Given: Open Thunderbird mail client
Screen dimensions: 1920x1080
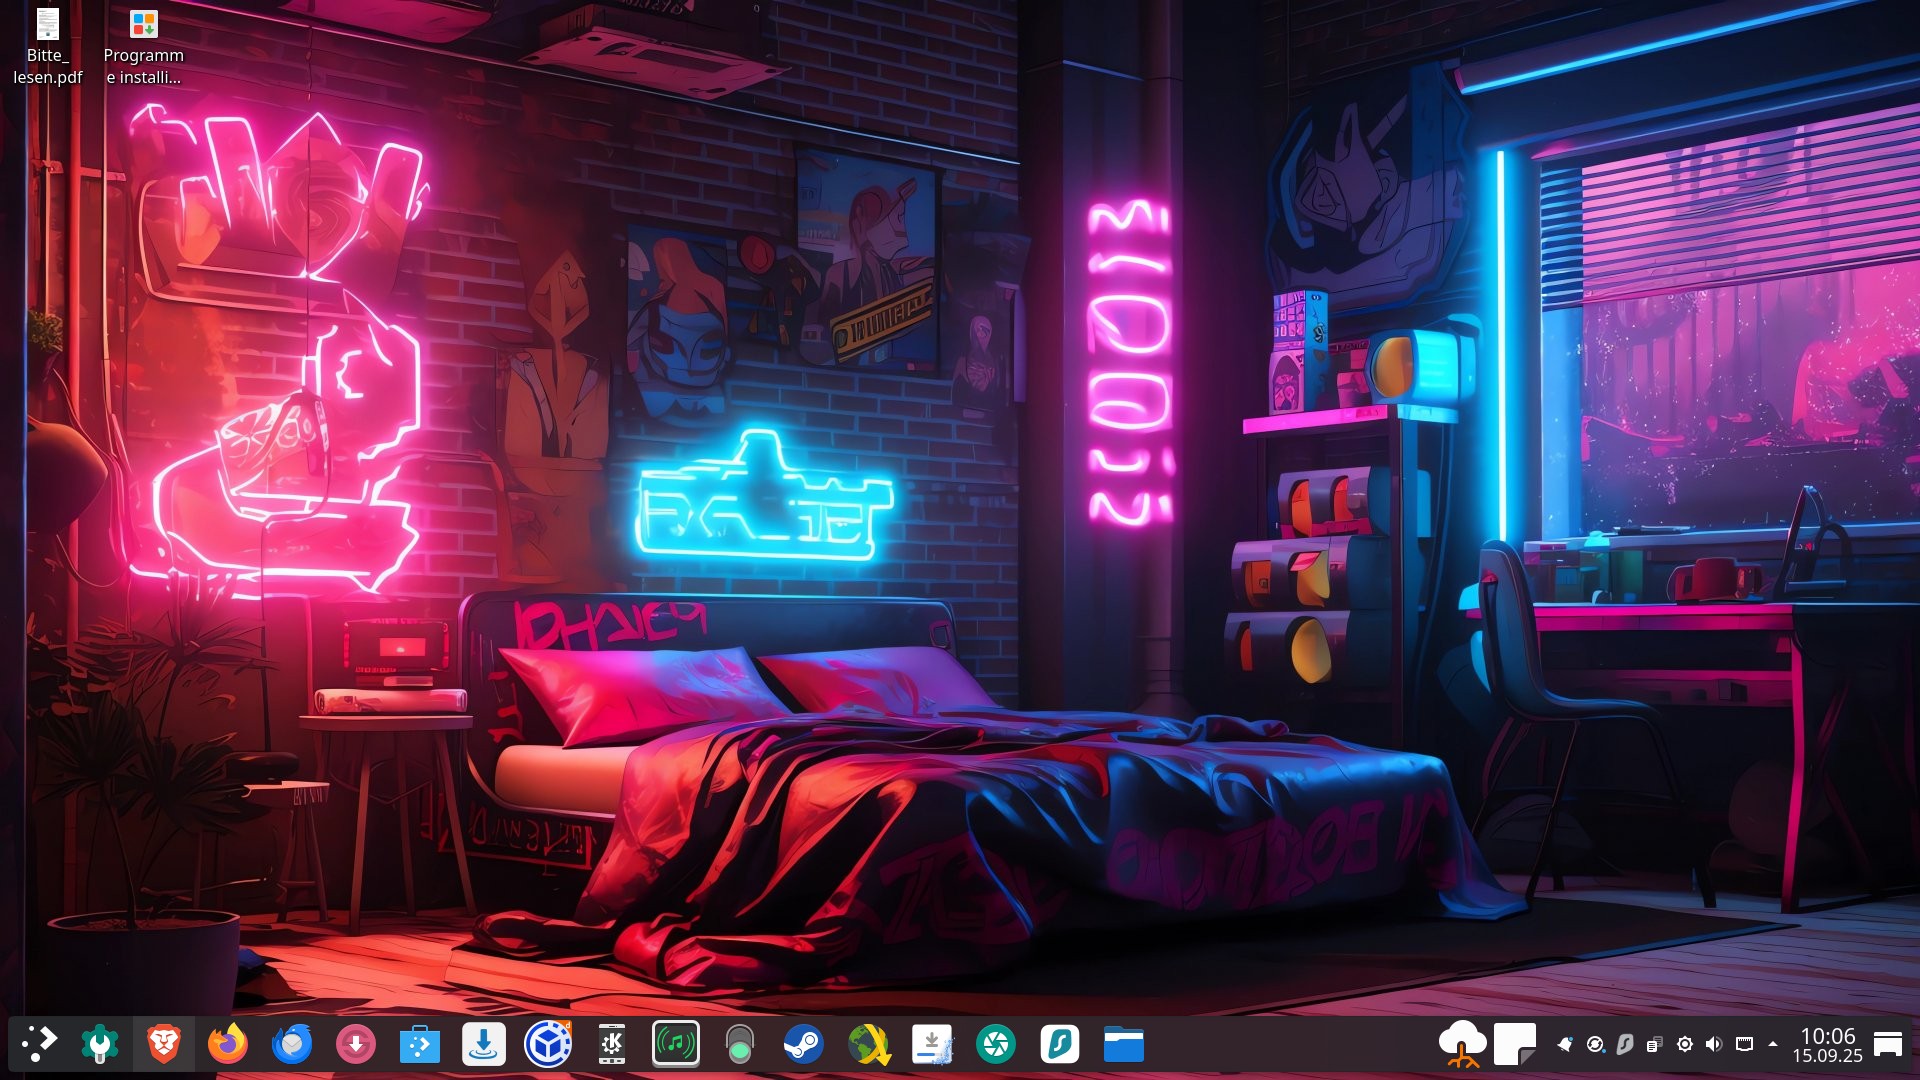Looking at the screenshot, I should pos(291,1045).
